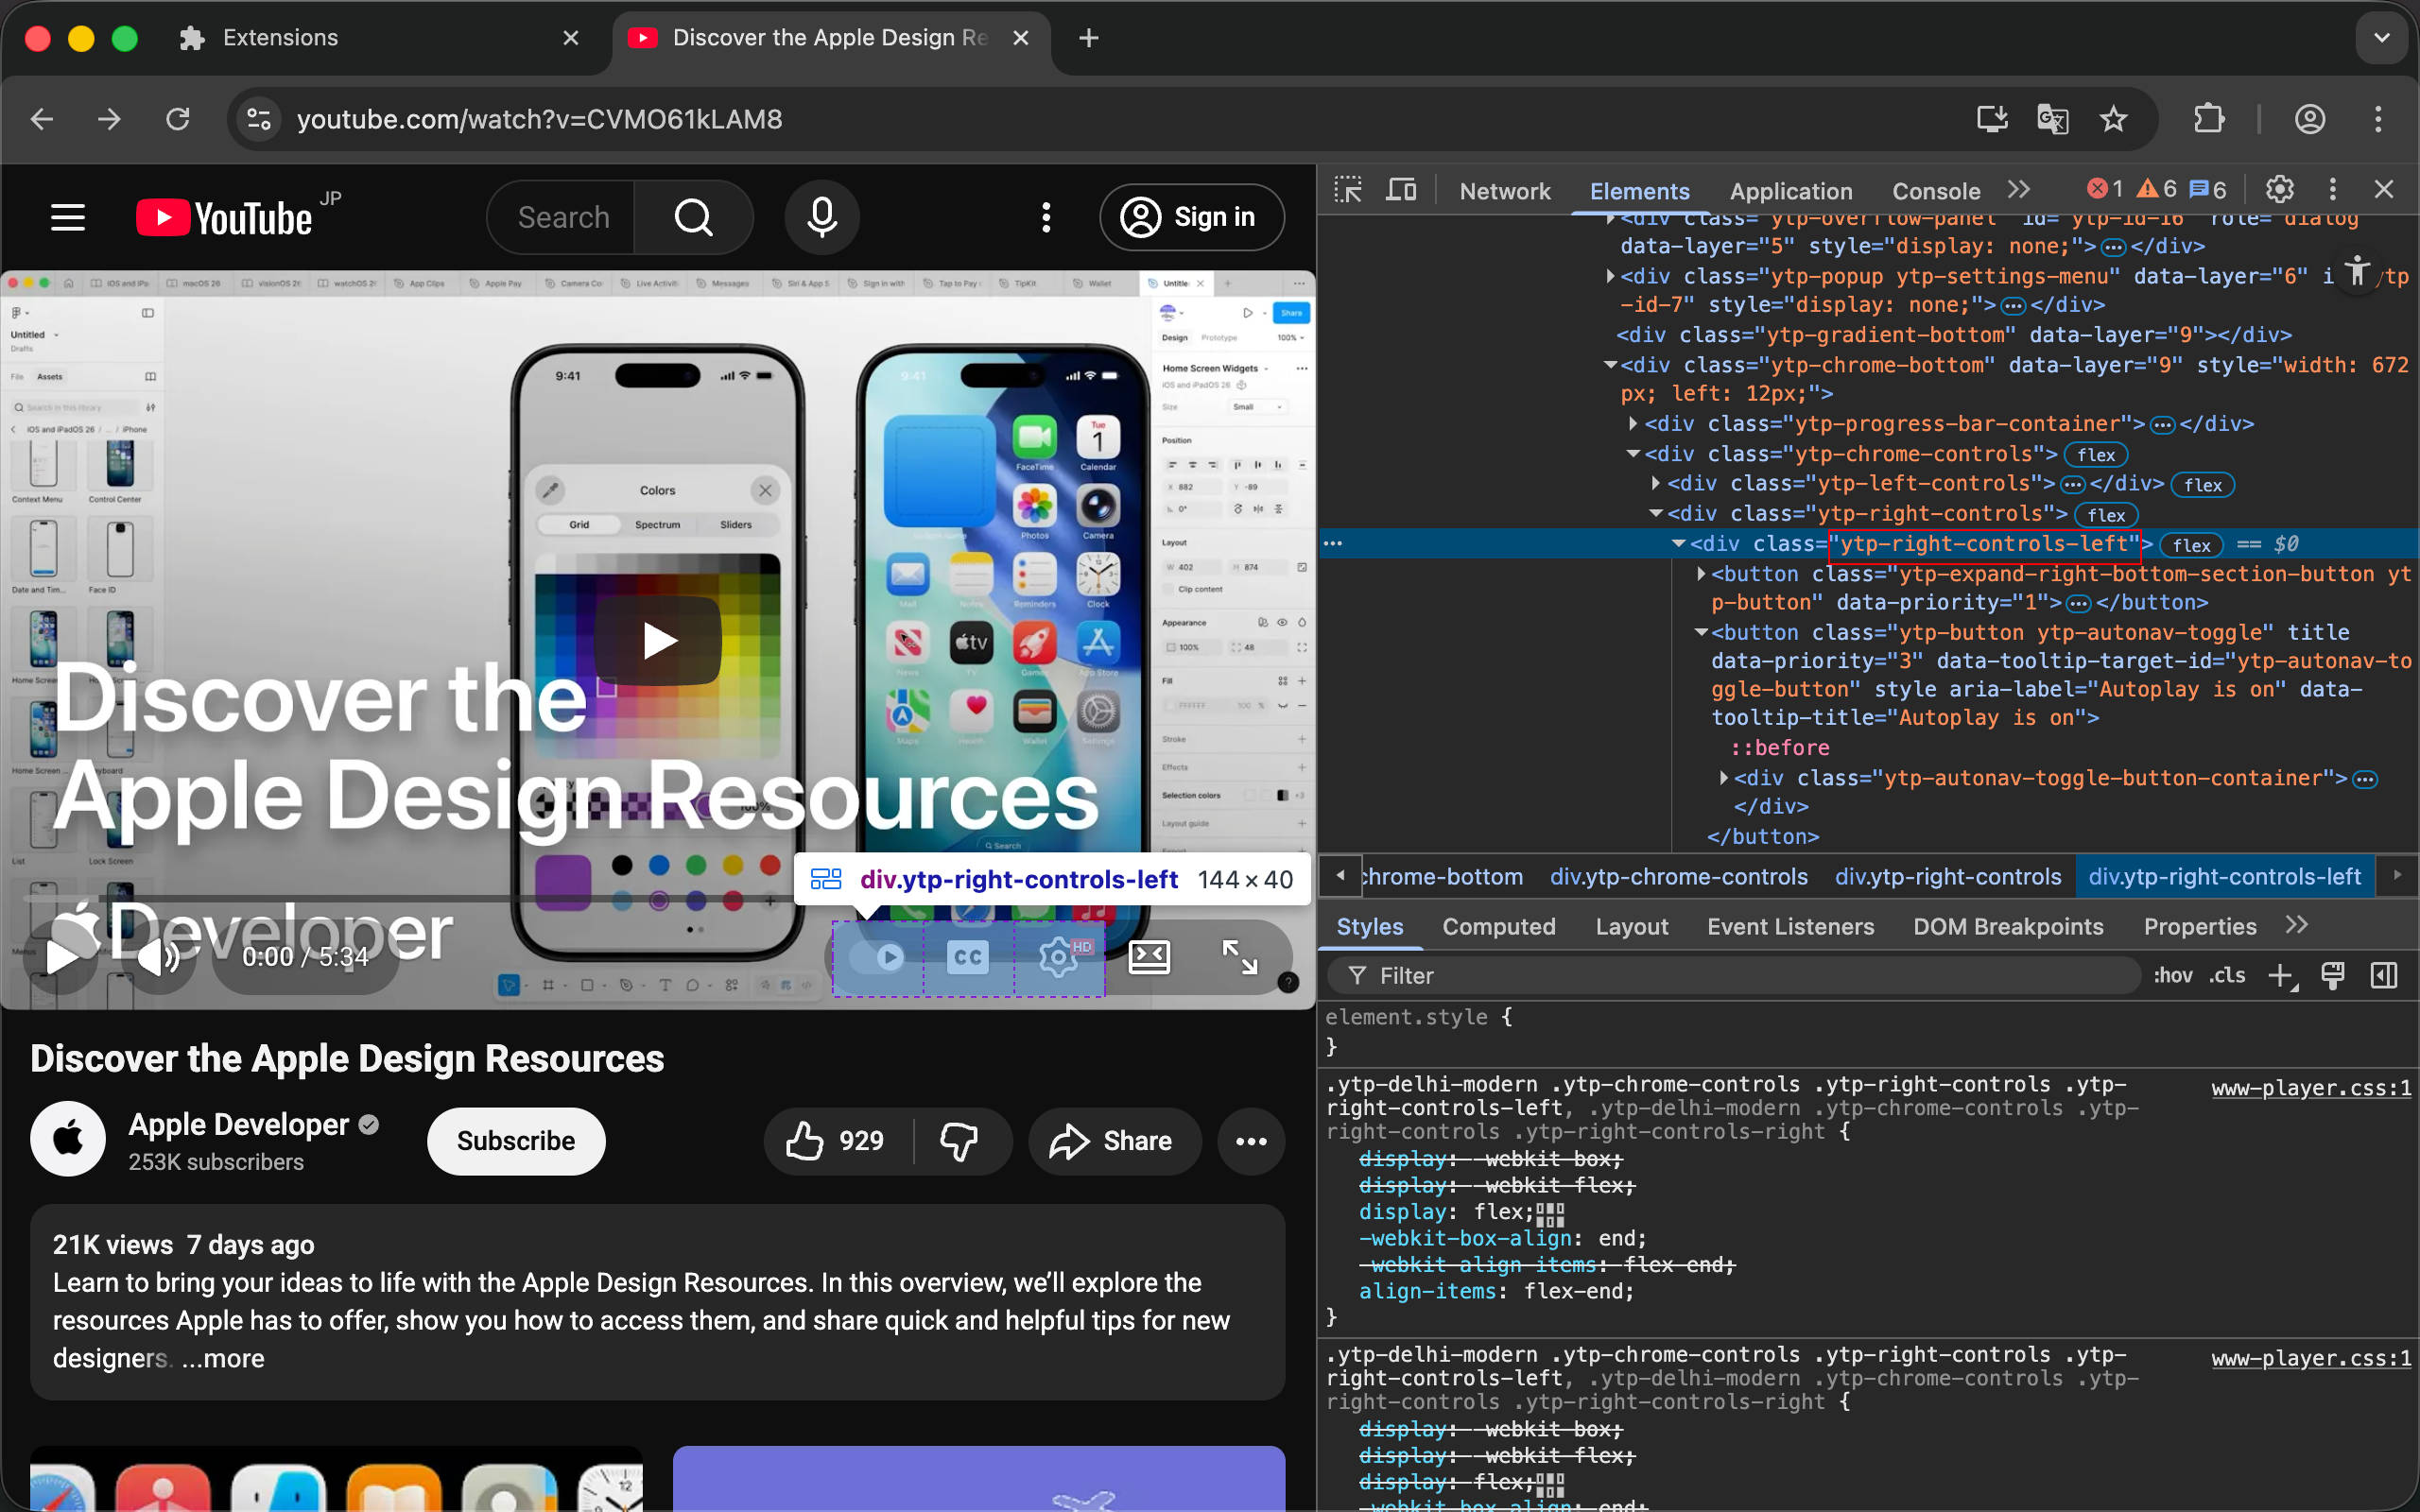Expand the ytp-progress-bar-container div node

[x=1633, y=424]
